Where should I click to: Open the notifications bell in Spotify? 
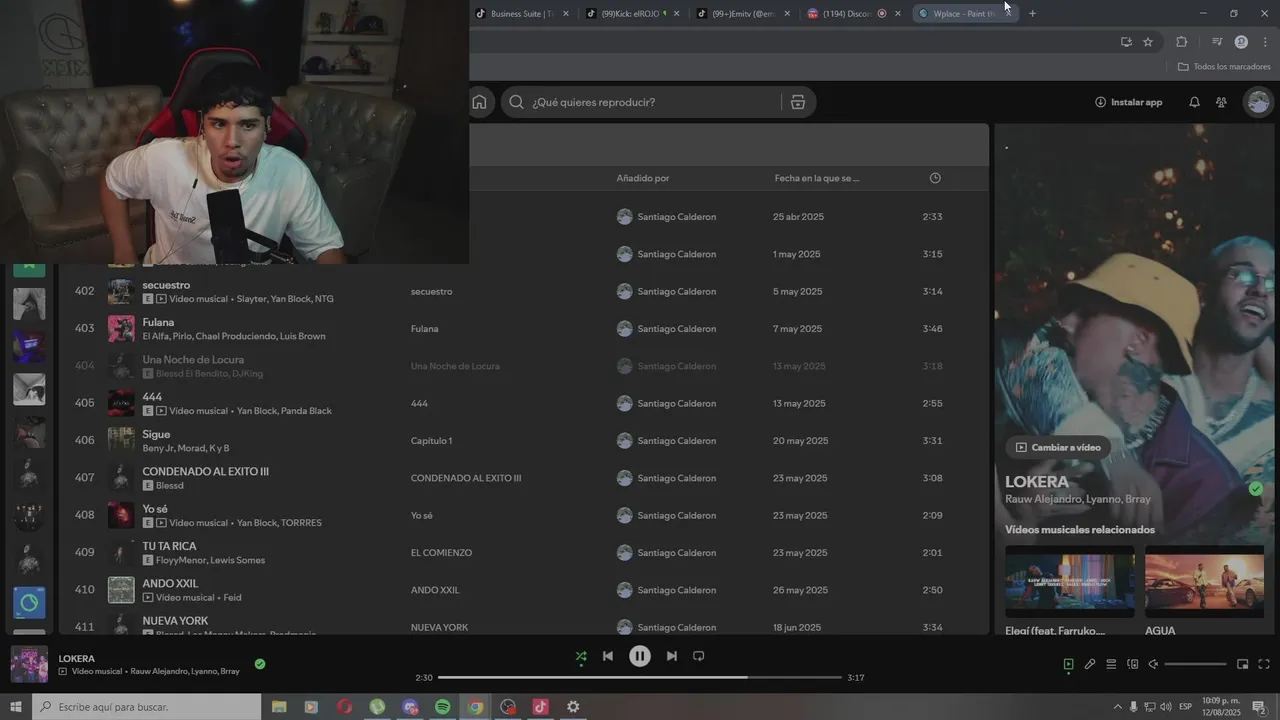tap(1194, 102)
